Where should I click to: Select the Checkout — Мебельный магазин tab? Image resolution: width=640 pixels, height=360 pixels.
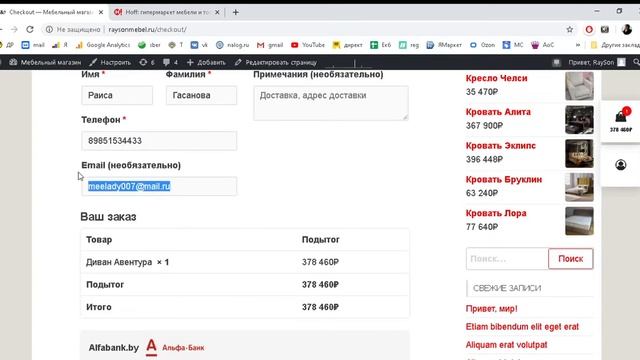pos(51,12)
